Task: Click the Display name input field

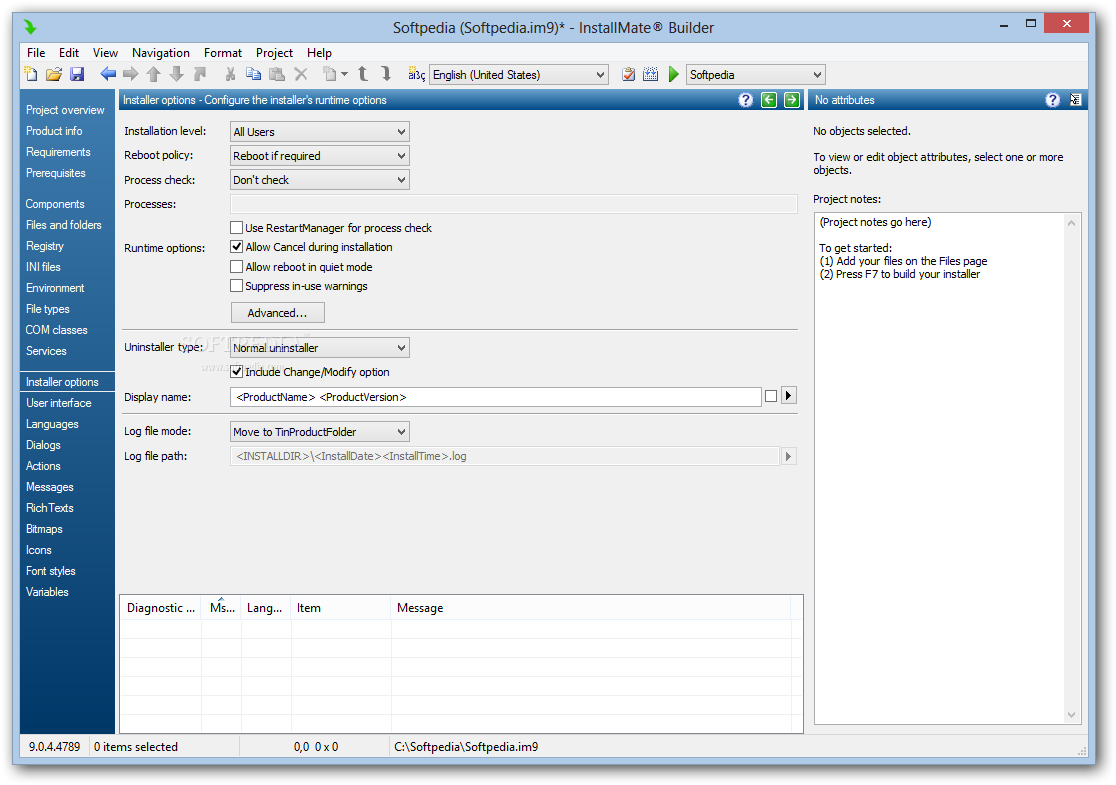Action: [x=496, y=397]
